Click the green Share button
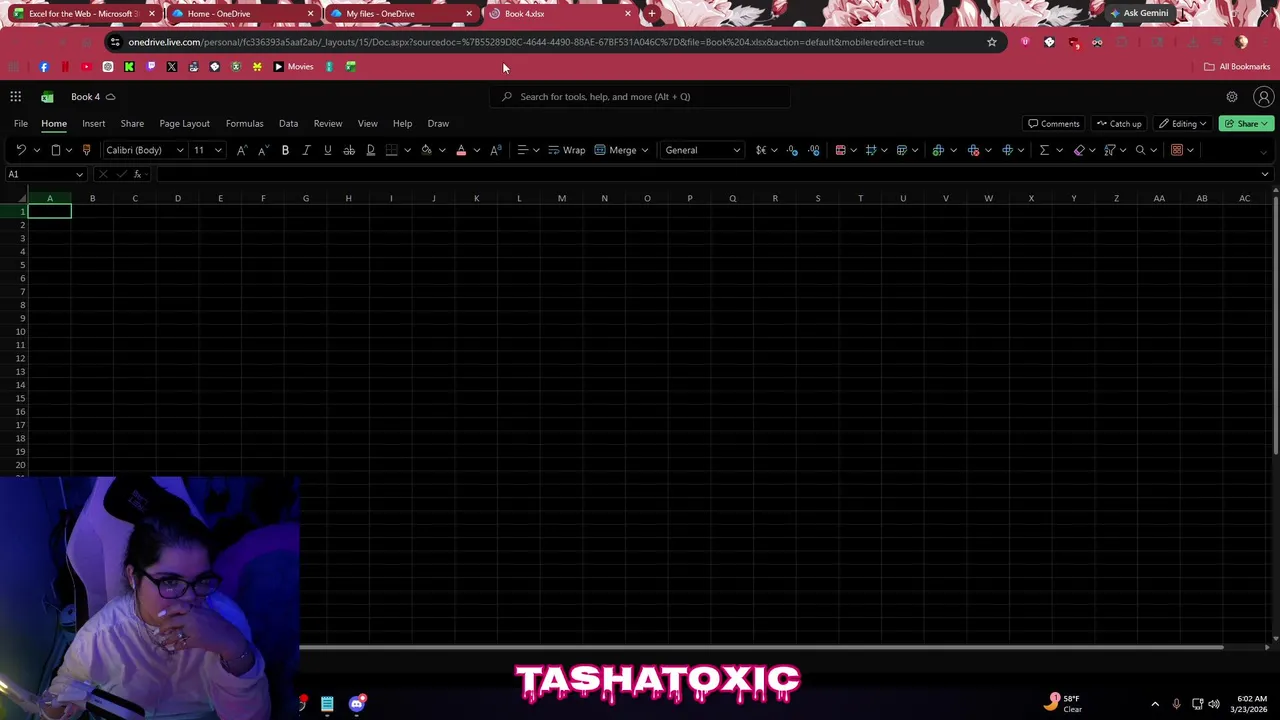This screenshot has width=1280, height=720. 1246,124
